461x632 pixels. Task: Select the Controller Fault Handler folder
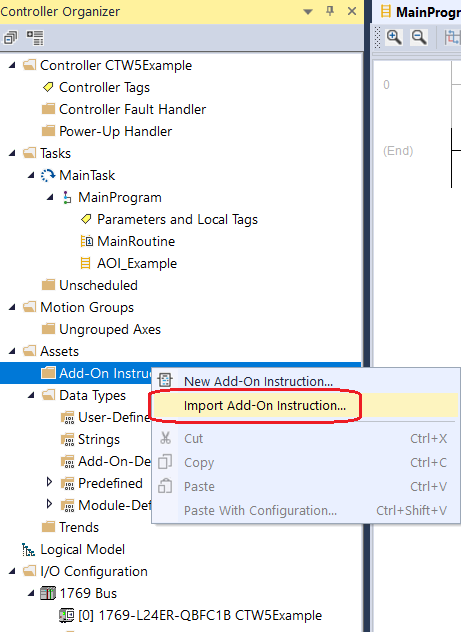point(132,109)
